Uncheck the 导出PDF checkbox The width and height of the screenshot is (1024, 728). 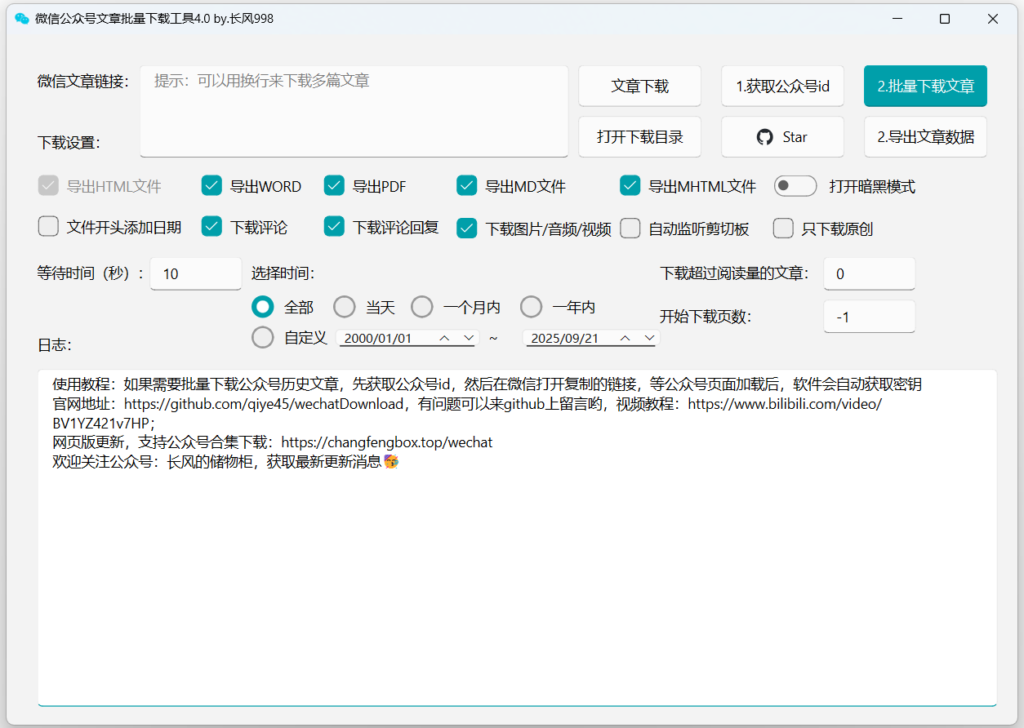coord(334,186)
